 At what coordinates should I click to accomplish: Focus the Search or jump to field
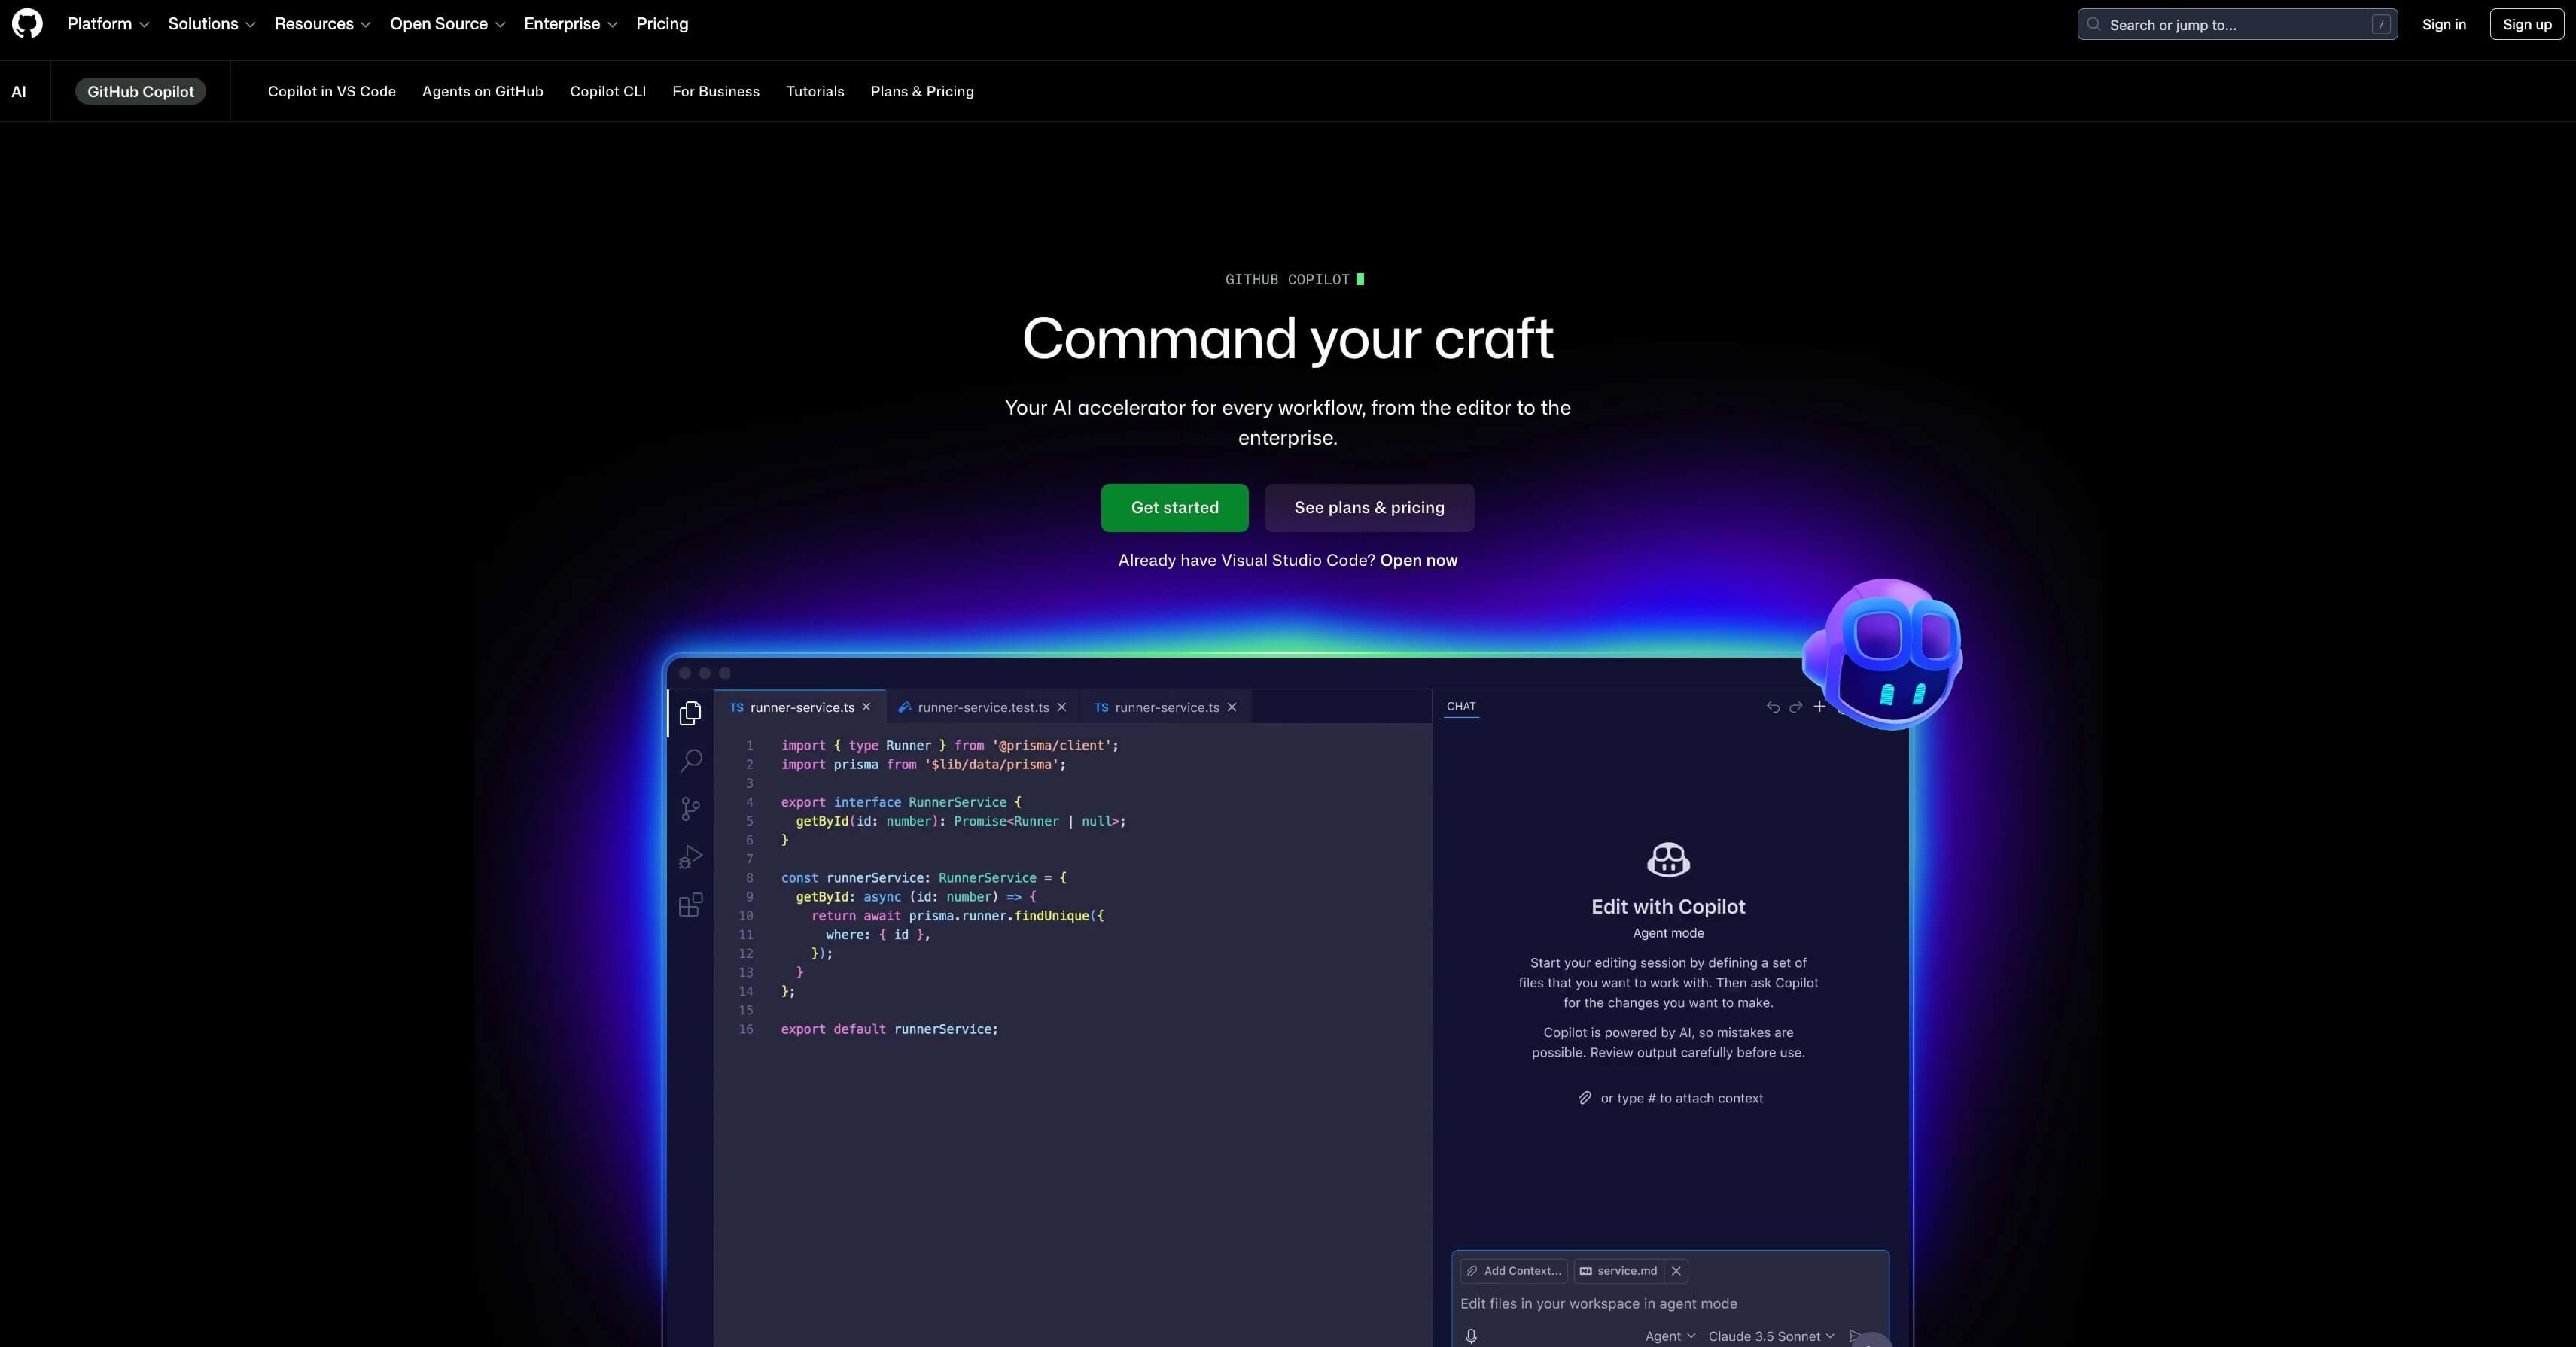coord(2238,24)
